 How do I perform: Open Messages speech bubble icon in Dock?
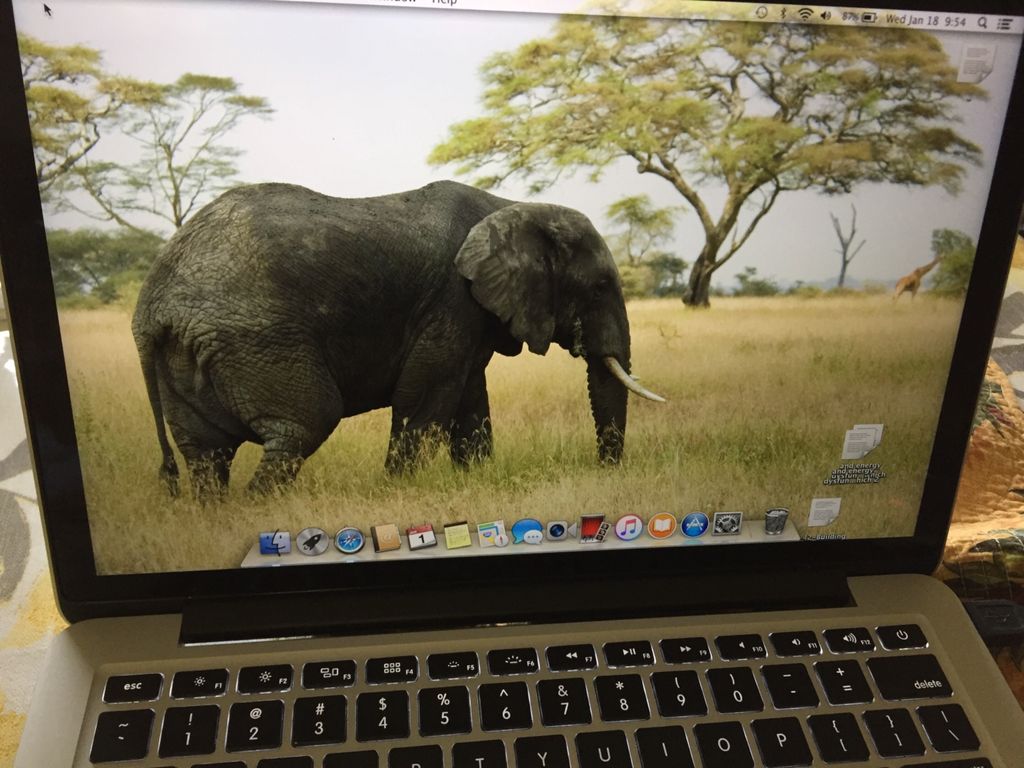point(527,532)
